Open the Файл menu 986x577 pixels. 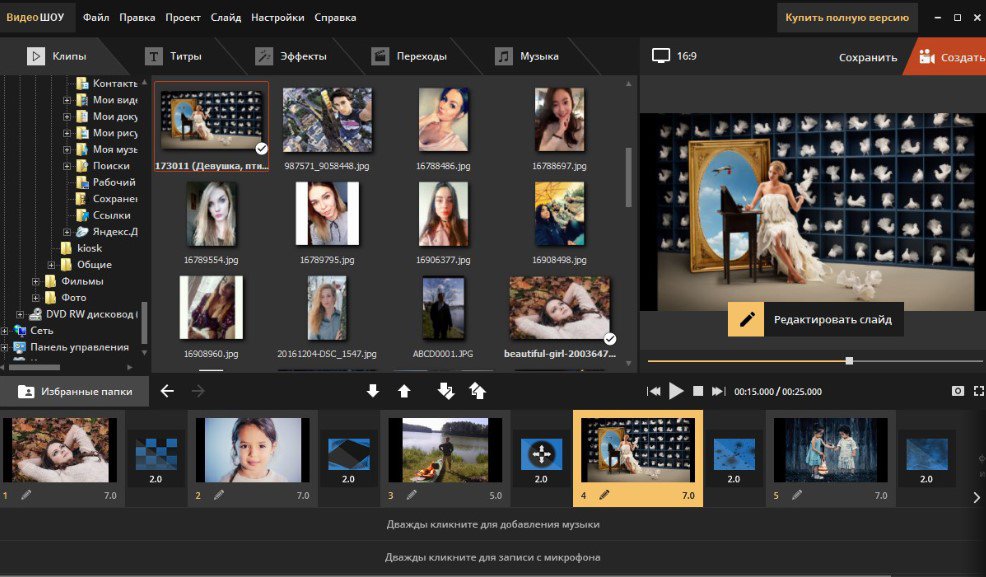pos(96,18)
